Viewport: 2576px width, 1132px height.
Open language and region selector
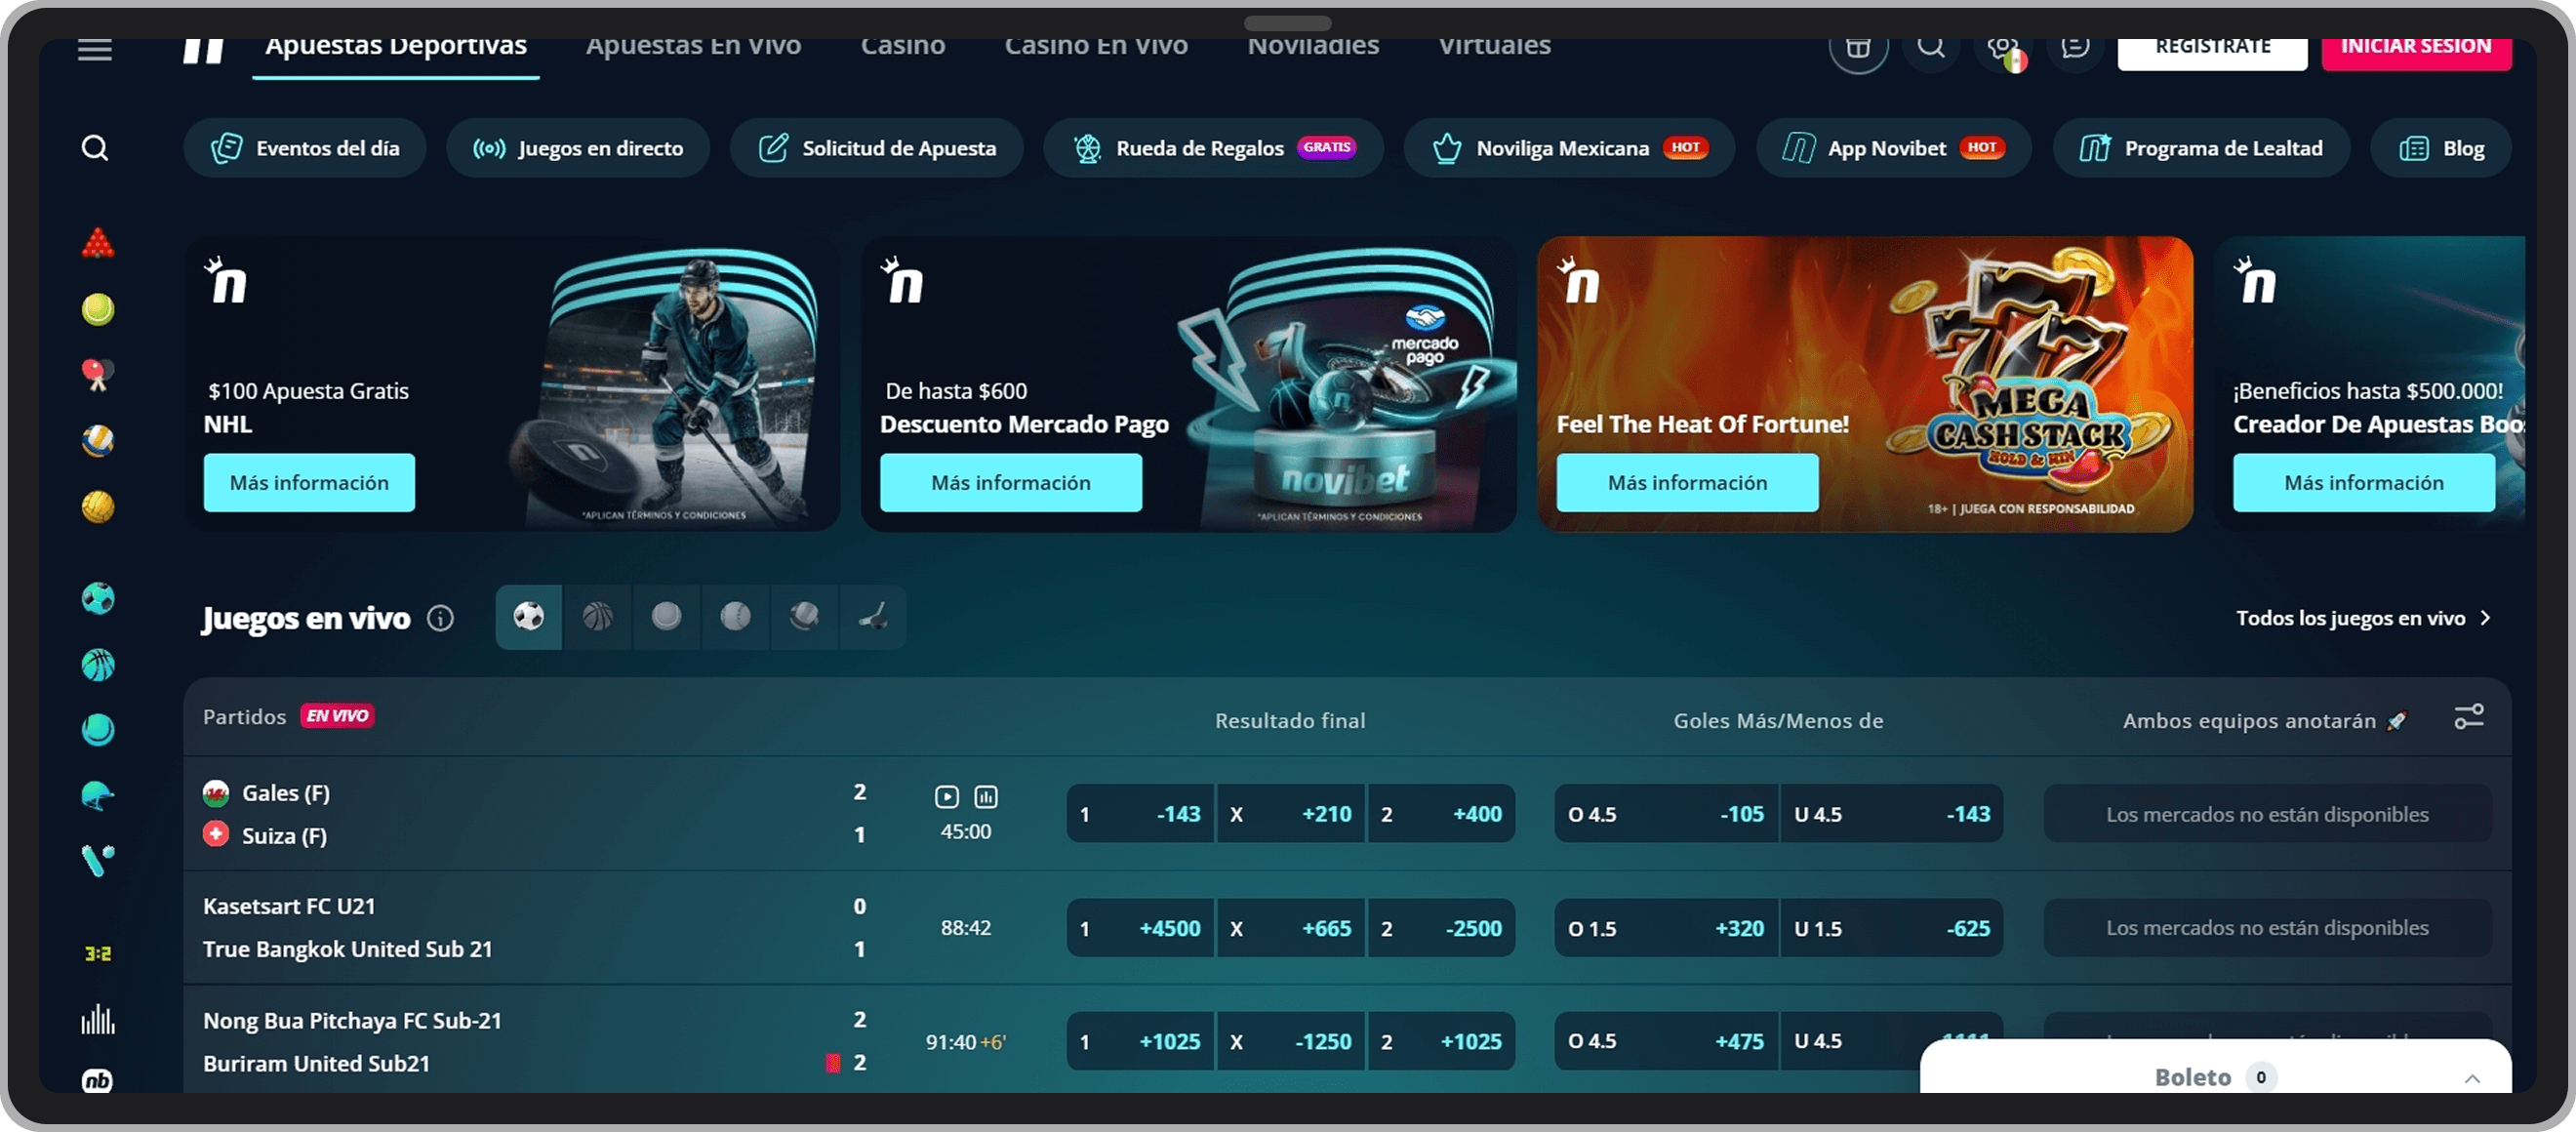(2003, 50)
